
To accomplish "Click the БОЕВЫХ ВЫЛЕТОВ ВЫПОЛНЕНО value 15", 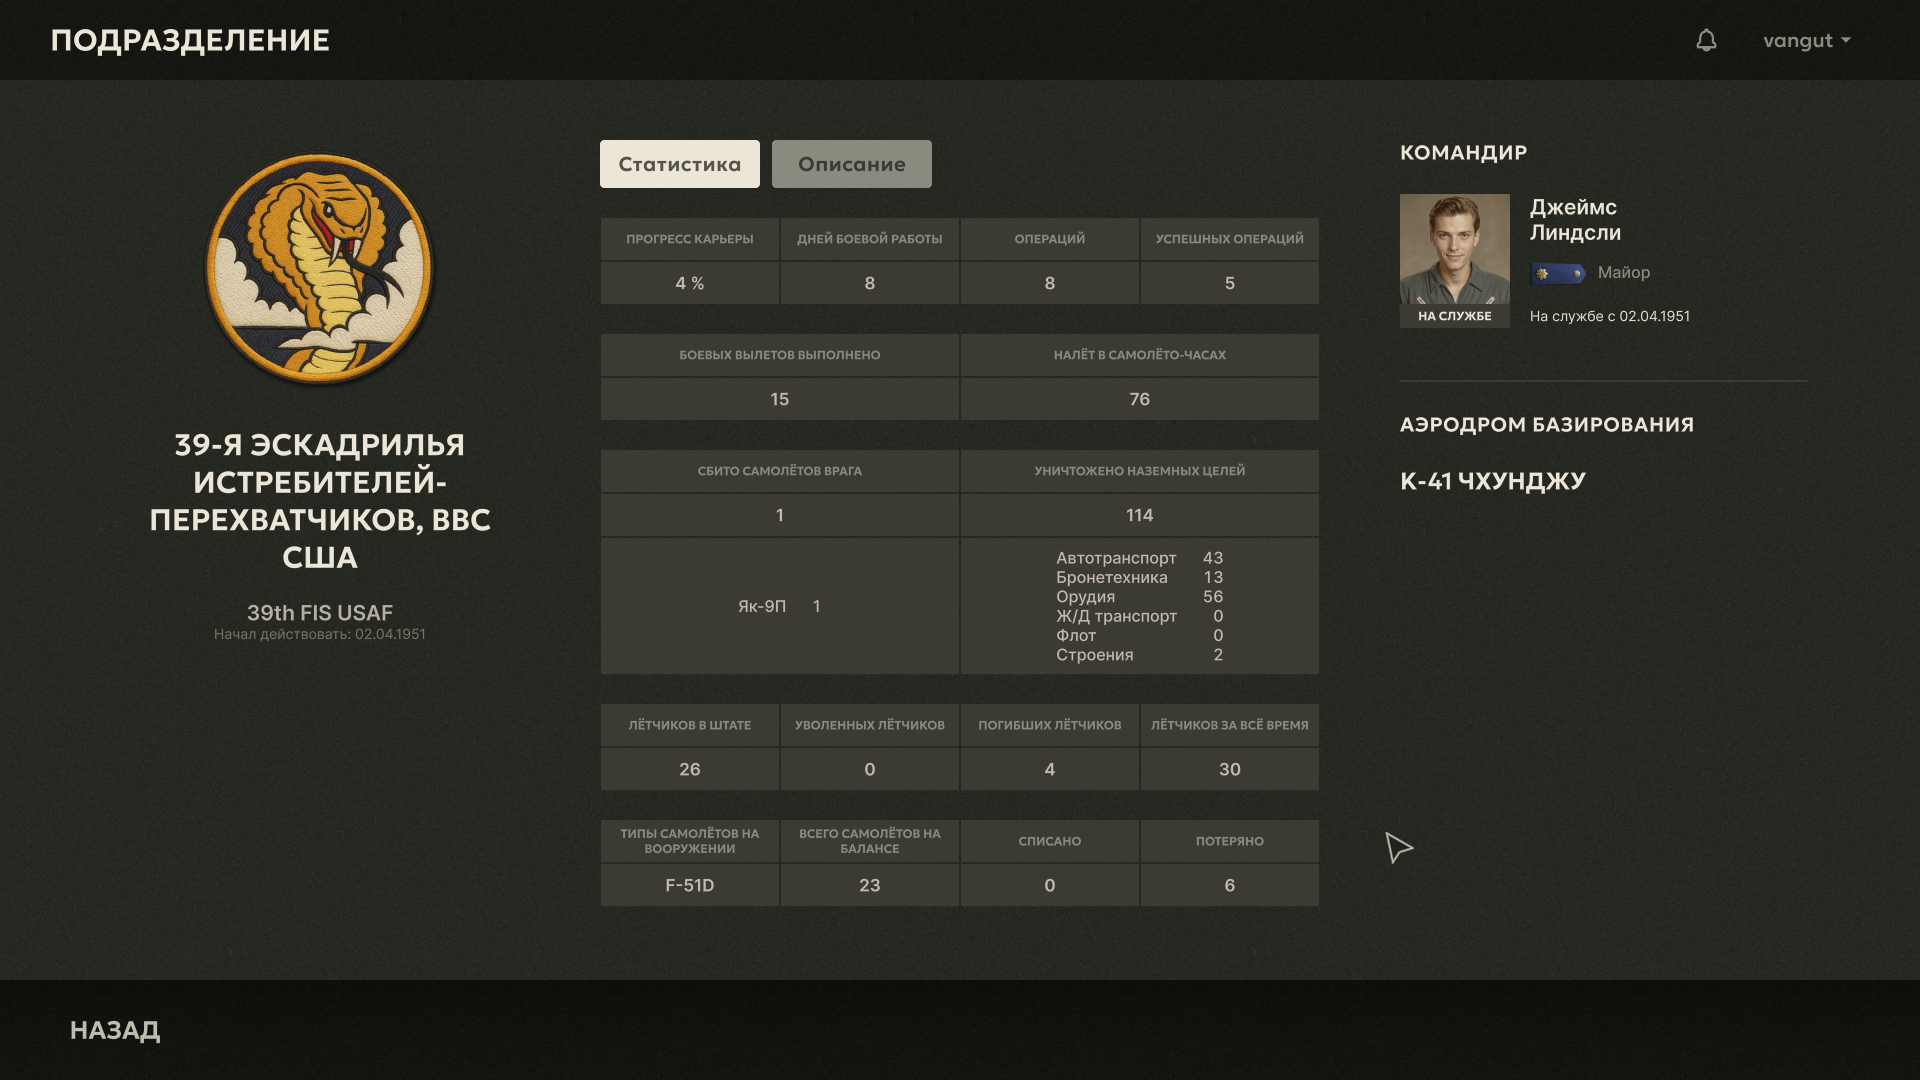I will pos(780,399).
